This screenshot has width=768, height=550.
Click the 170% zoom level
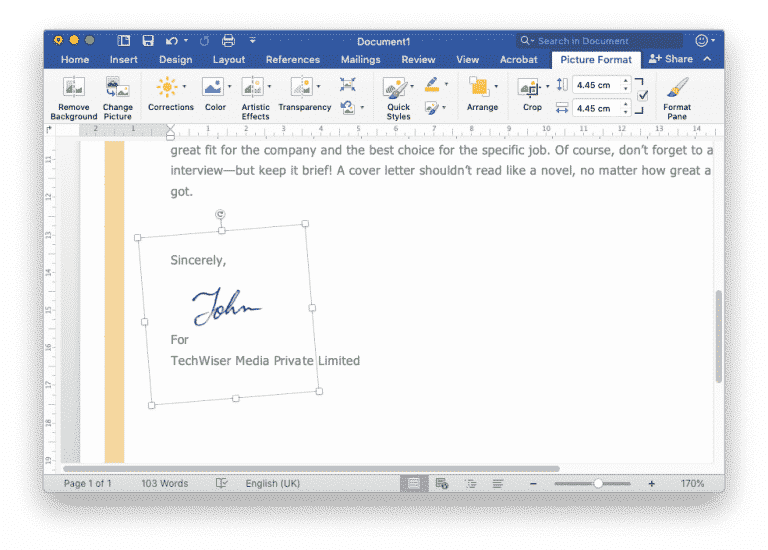click(x=693, y=483)
